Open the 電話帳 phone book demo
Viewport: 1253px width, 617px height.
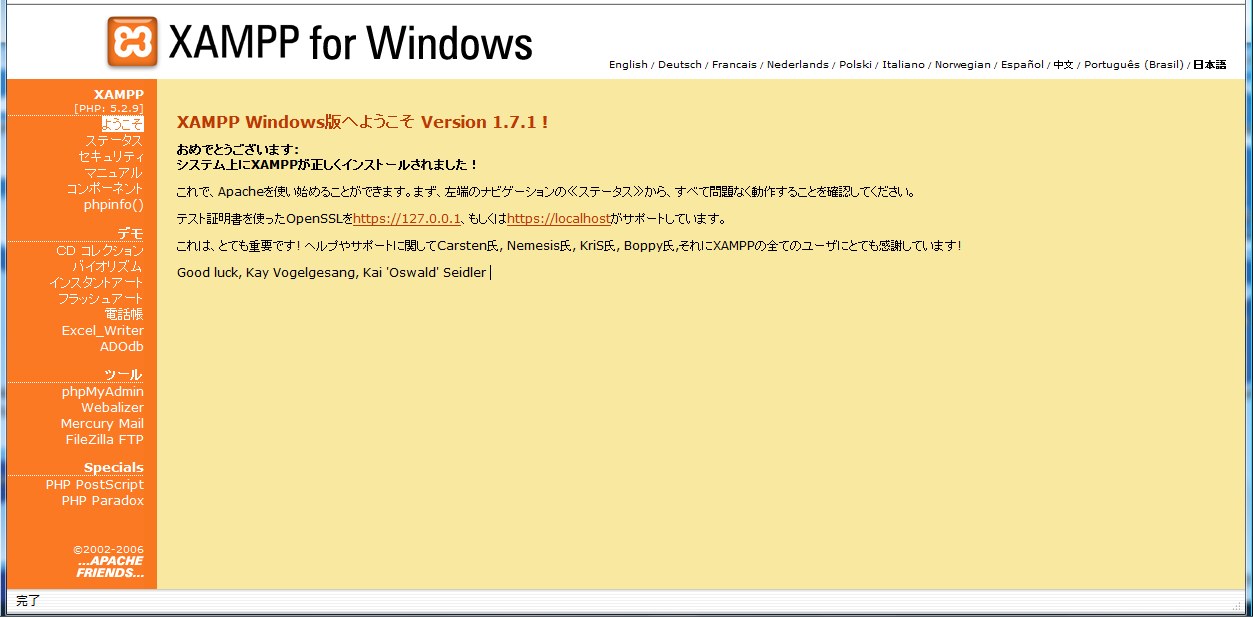(x=124, y=314)
